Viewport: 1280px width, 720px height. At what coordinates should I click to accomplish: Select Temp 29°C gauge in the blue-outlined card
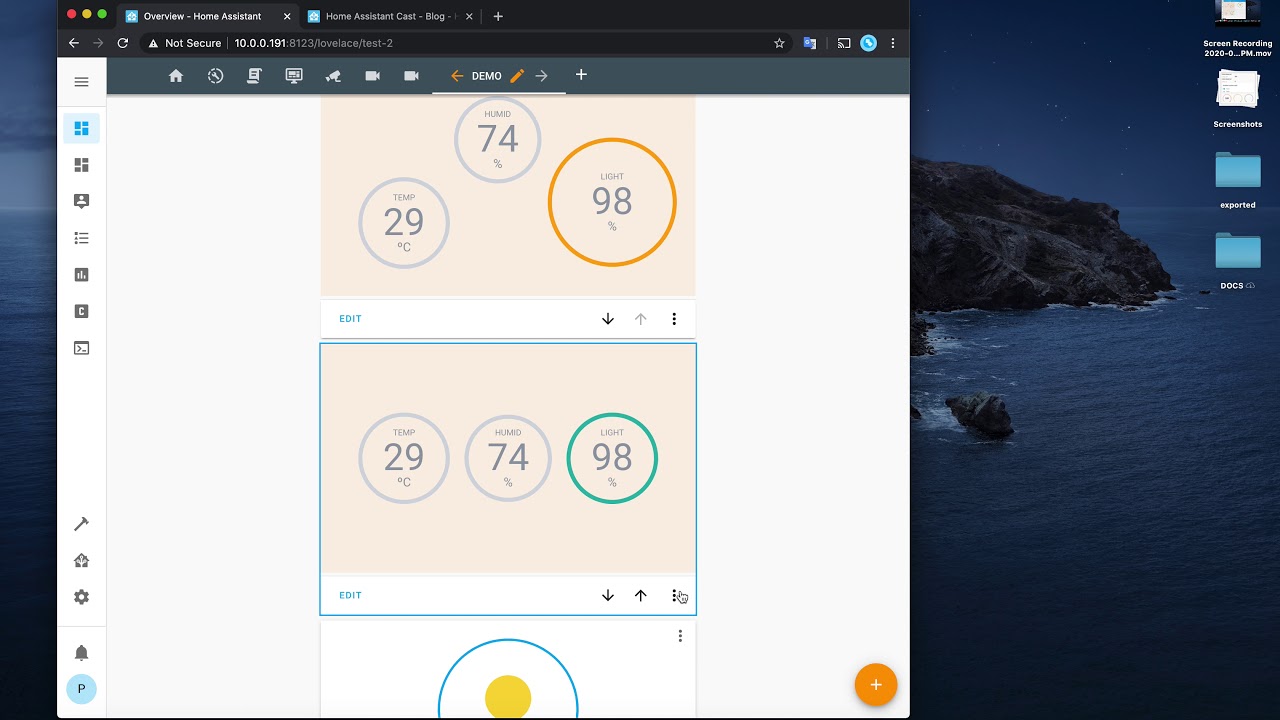tap(404, 458)
